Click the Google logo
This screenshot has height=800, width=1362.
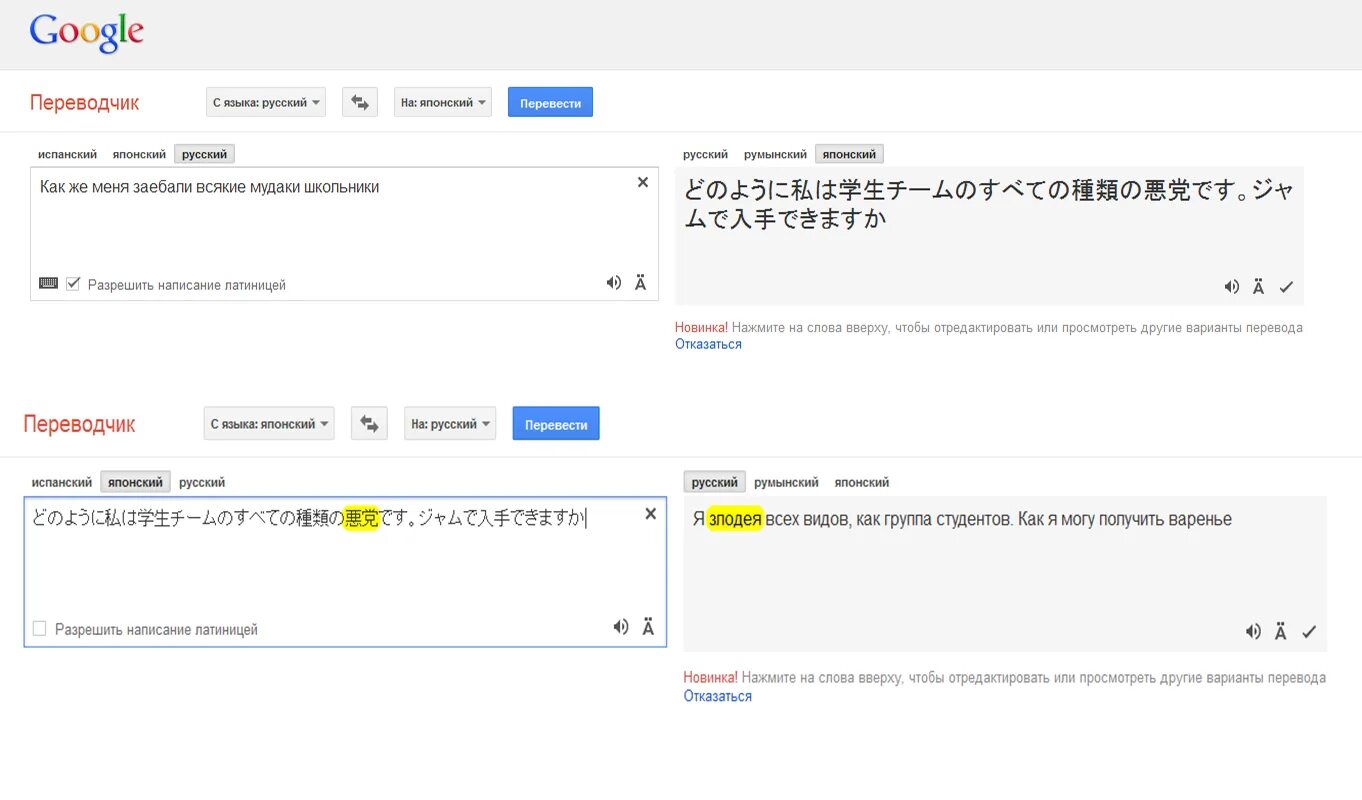(87, 33)
